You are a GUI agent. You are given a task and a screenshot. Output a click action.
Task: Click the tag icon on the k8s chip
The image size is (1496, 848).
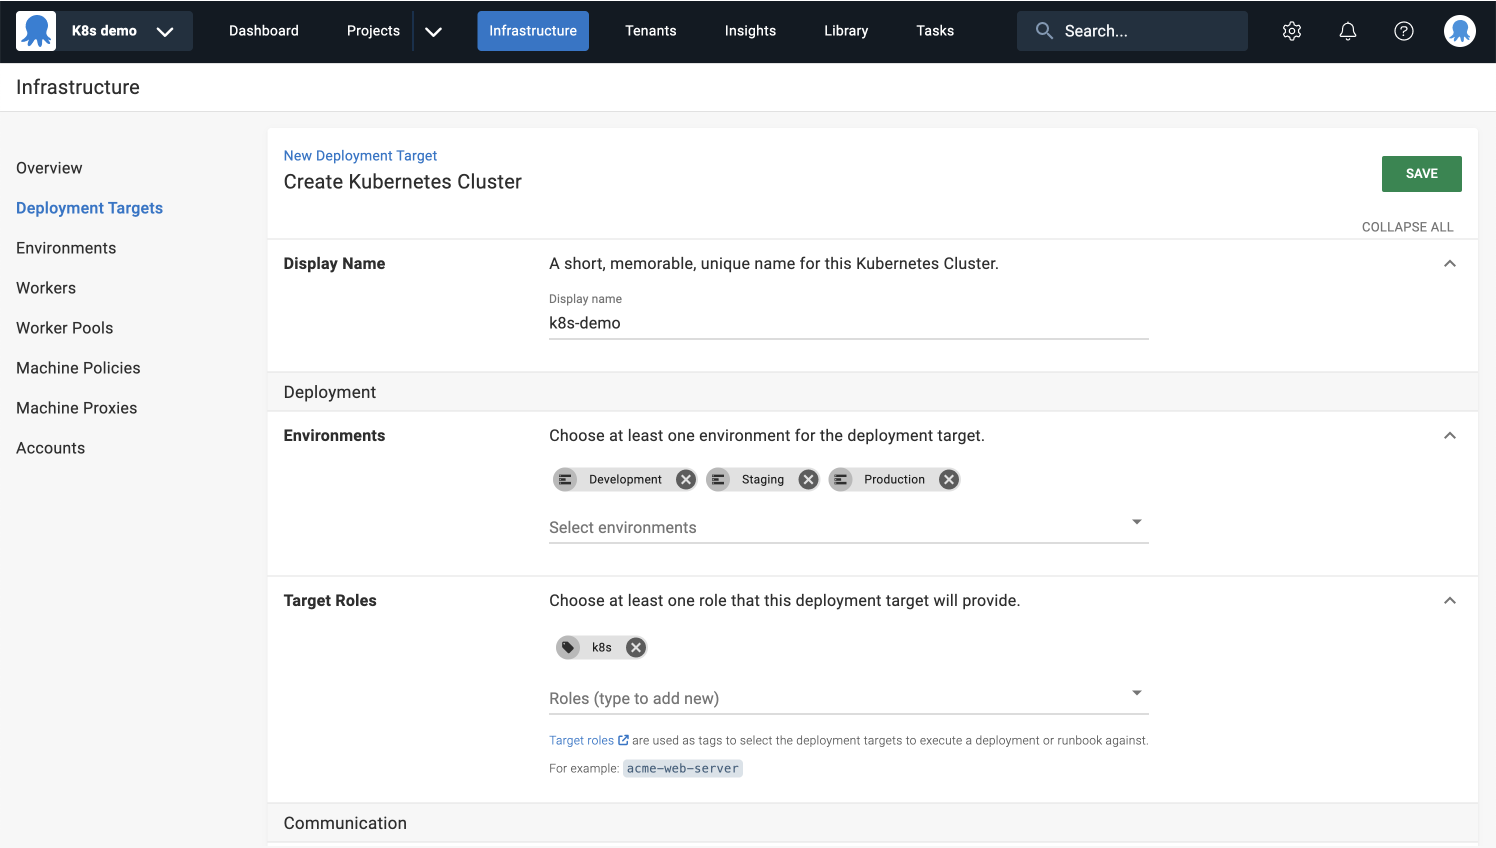pos(569,647)
